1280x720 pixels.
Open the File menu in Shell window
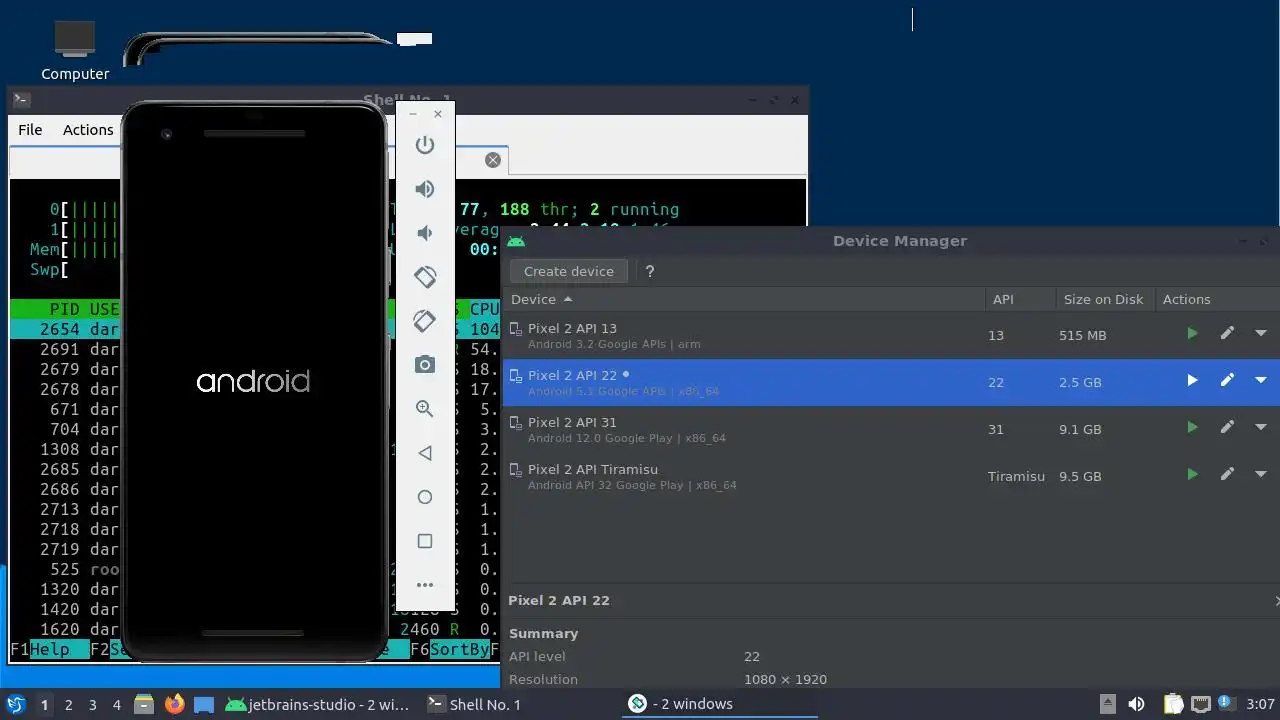30,130
